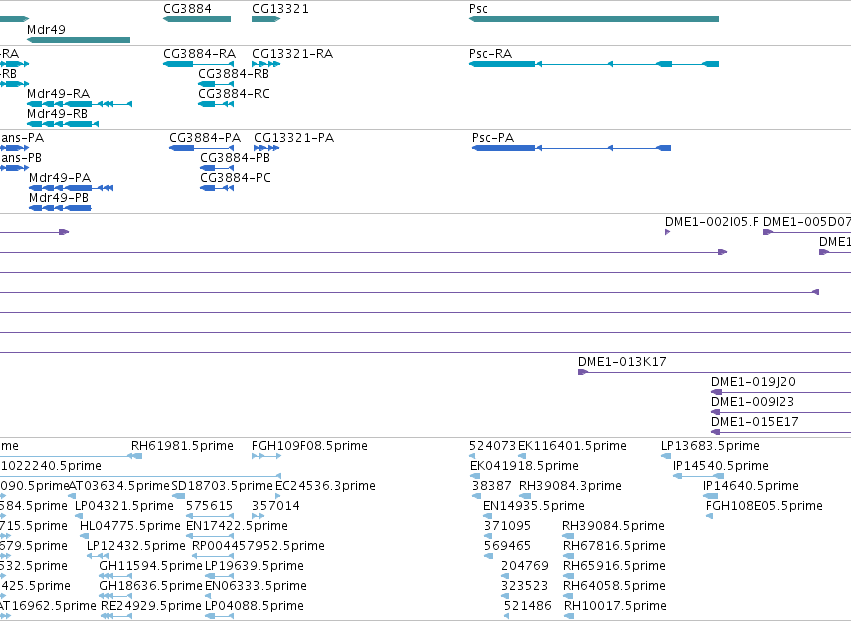Viewport: 851px width, 621px height.
Task: Select transcript CG3884-RB label
Action: pyautogui.click(x=233, y=74)
